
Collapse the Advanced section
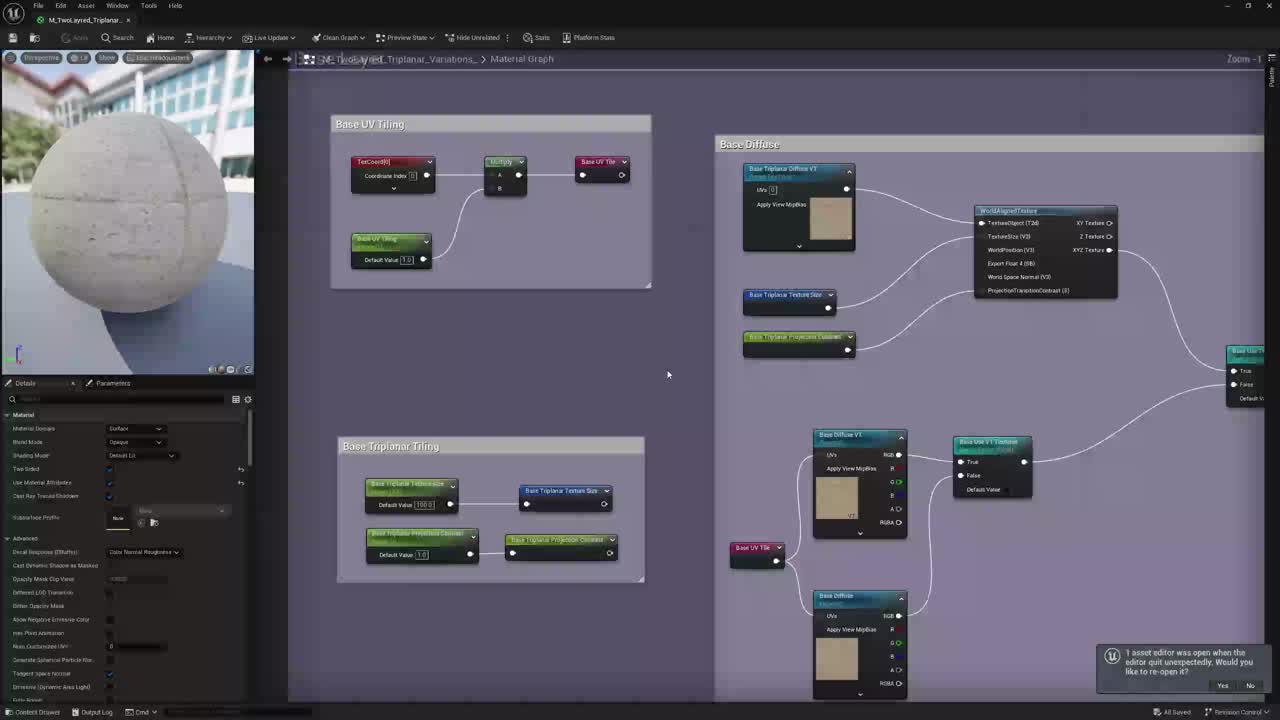pos(7,539)
